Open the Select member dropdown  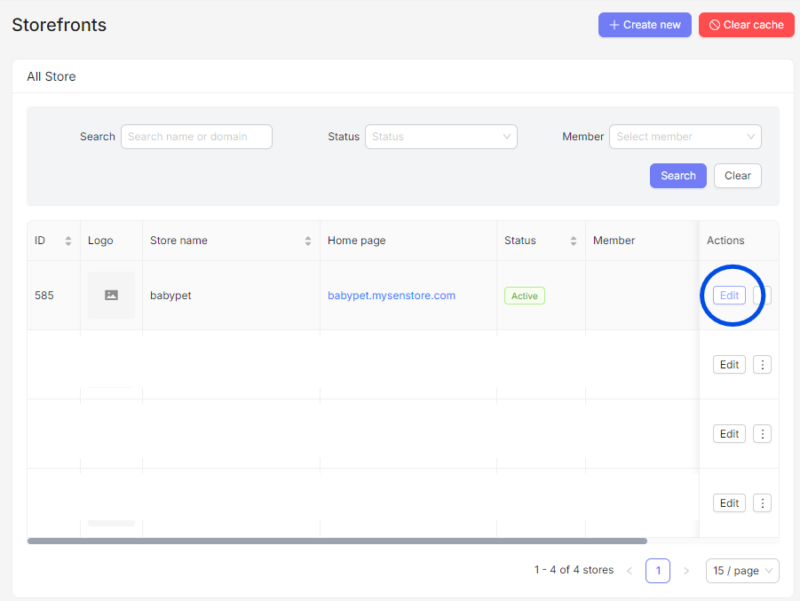coord(685,137)
